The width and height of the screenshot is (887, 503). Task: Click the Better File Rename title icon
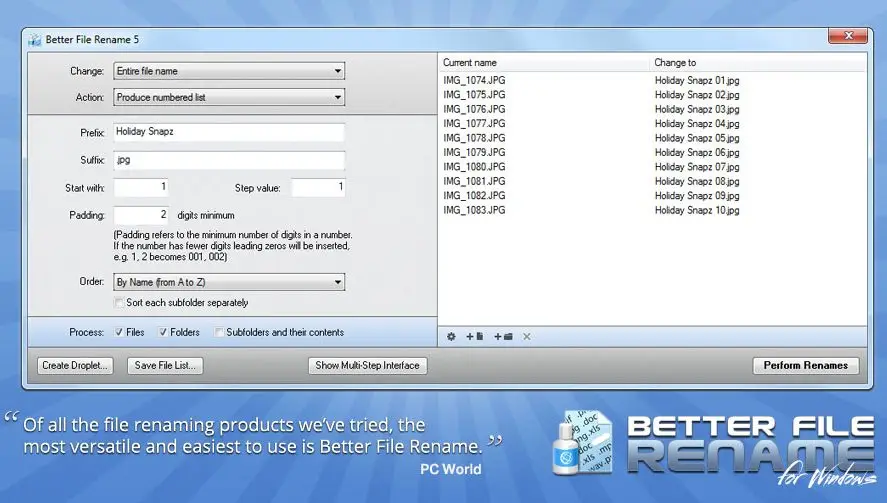pyautogui.click(x=35, y=40)
